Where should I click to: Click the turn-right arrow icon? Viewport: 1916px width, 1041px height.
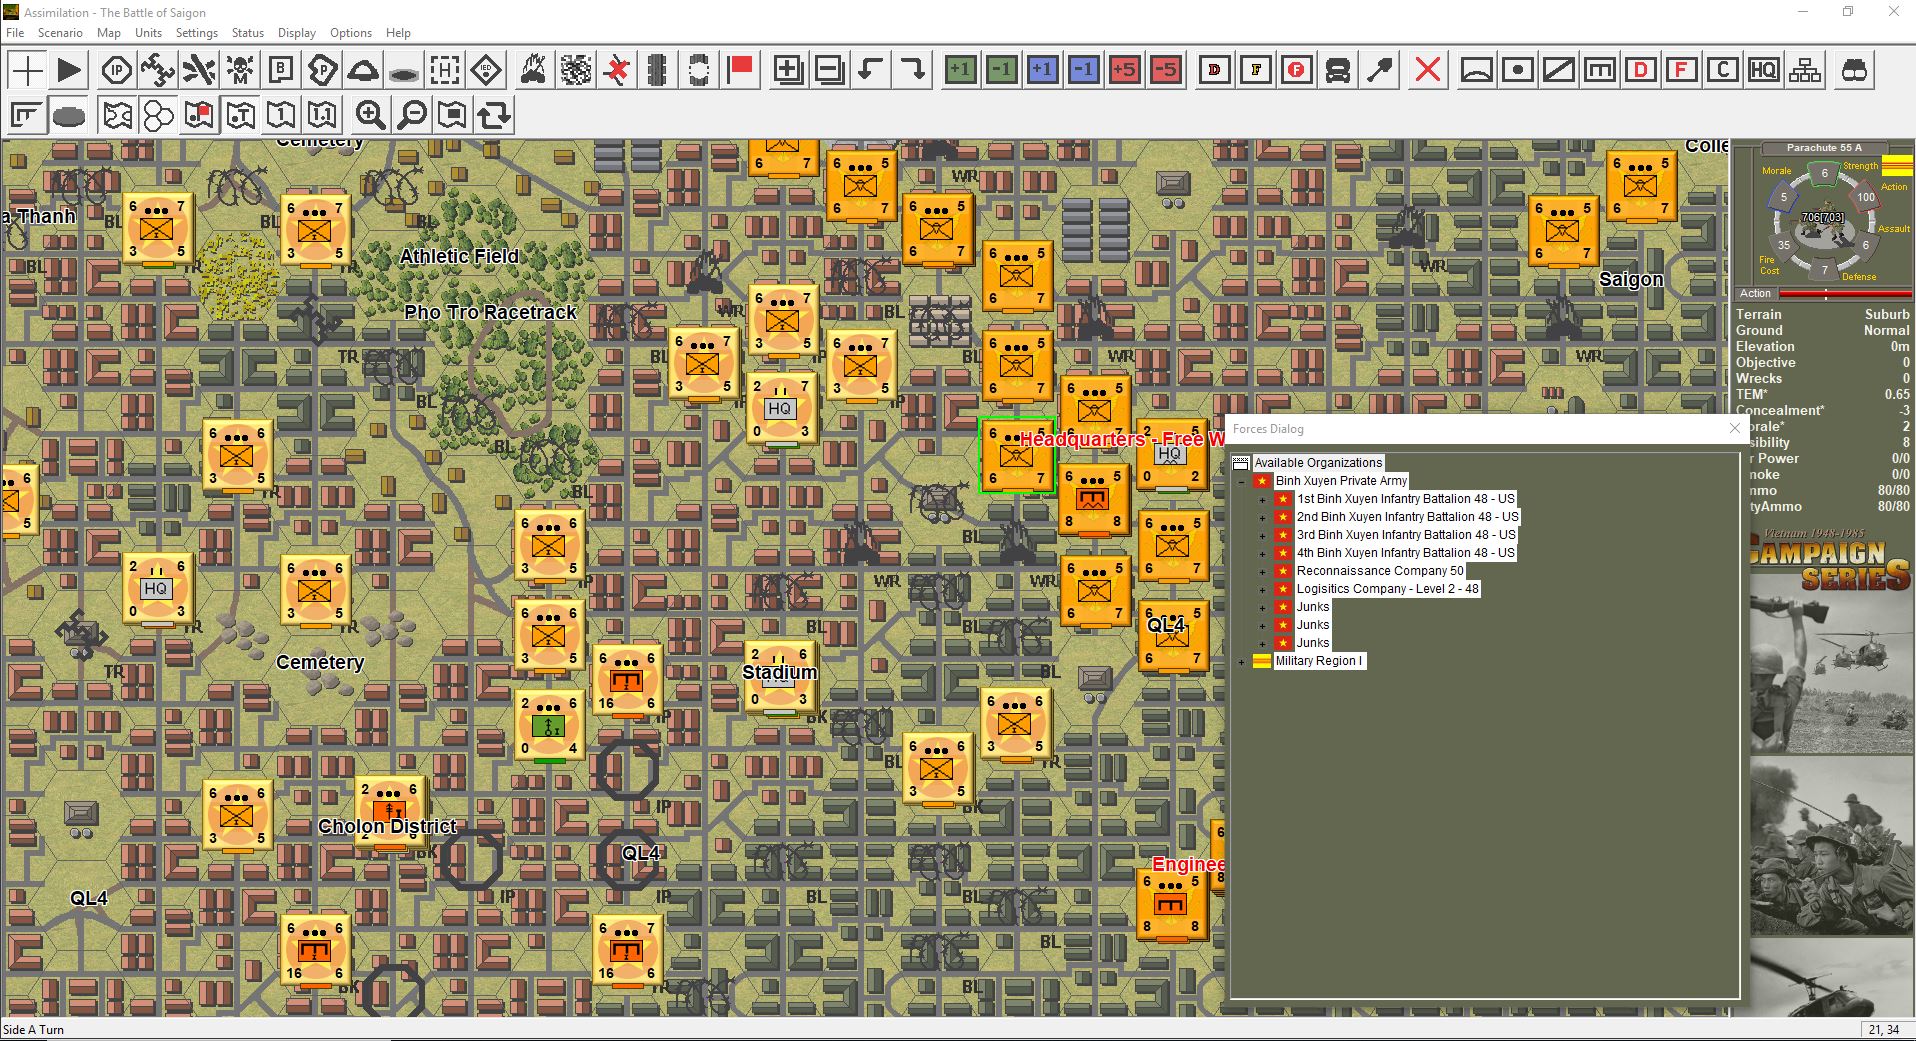[911, 70]
